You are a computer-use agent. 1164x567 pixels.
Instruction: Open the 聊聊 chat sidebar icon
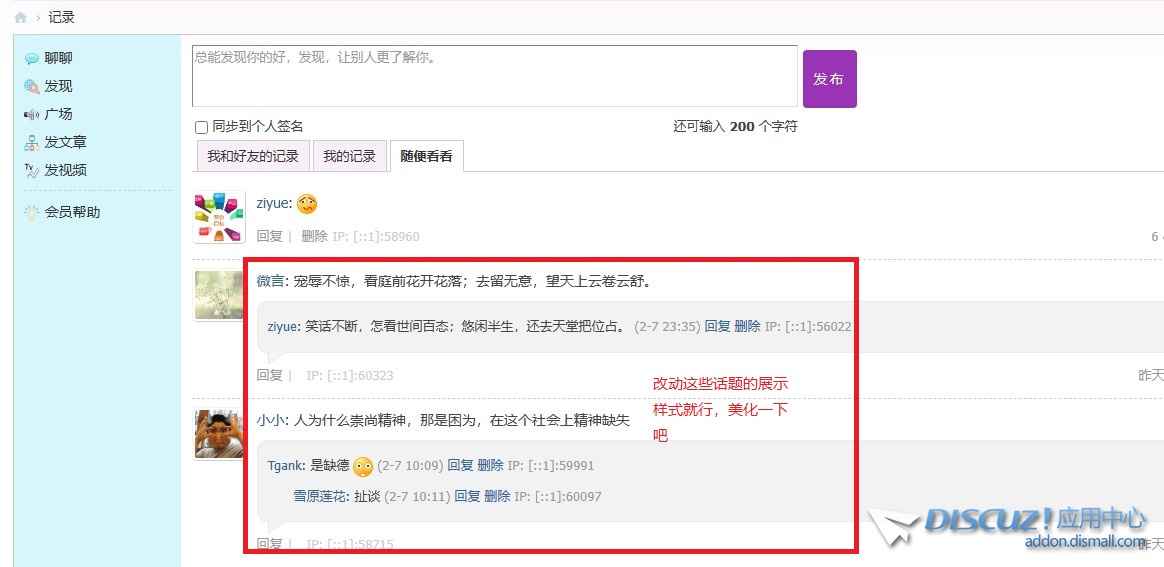click(32, 59)
